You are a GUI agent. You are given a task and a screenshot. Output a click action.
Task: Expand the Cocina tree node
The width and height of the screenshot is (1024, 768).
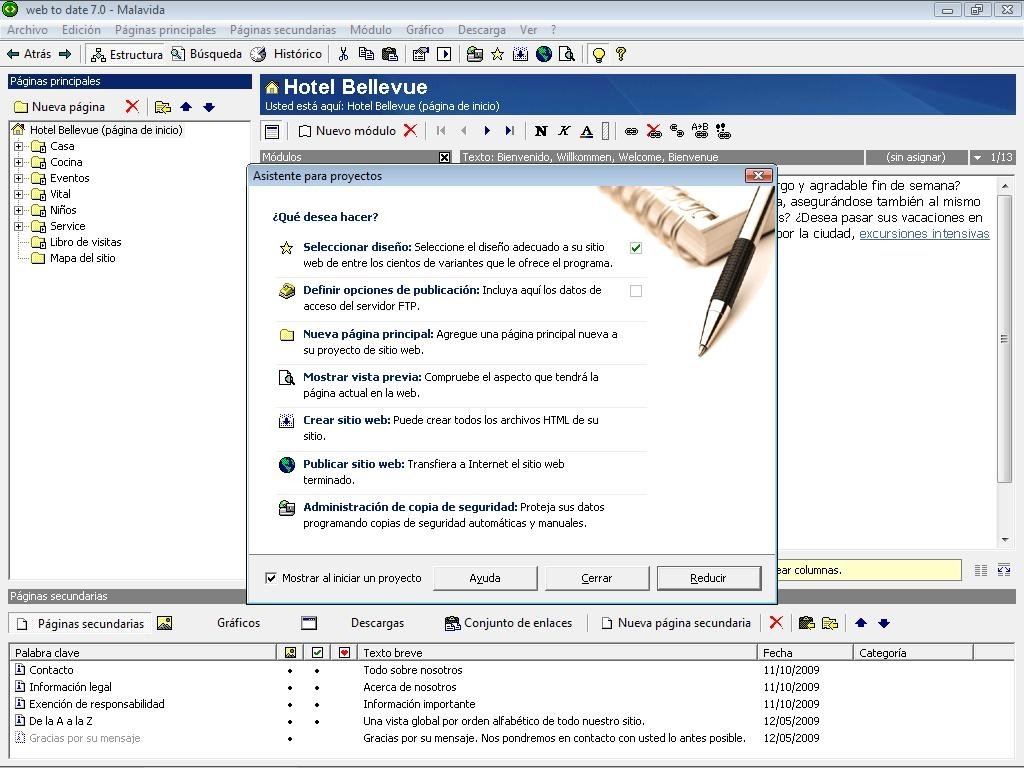[18, 162]
